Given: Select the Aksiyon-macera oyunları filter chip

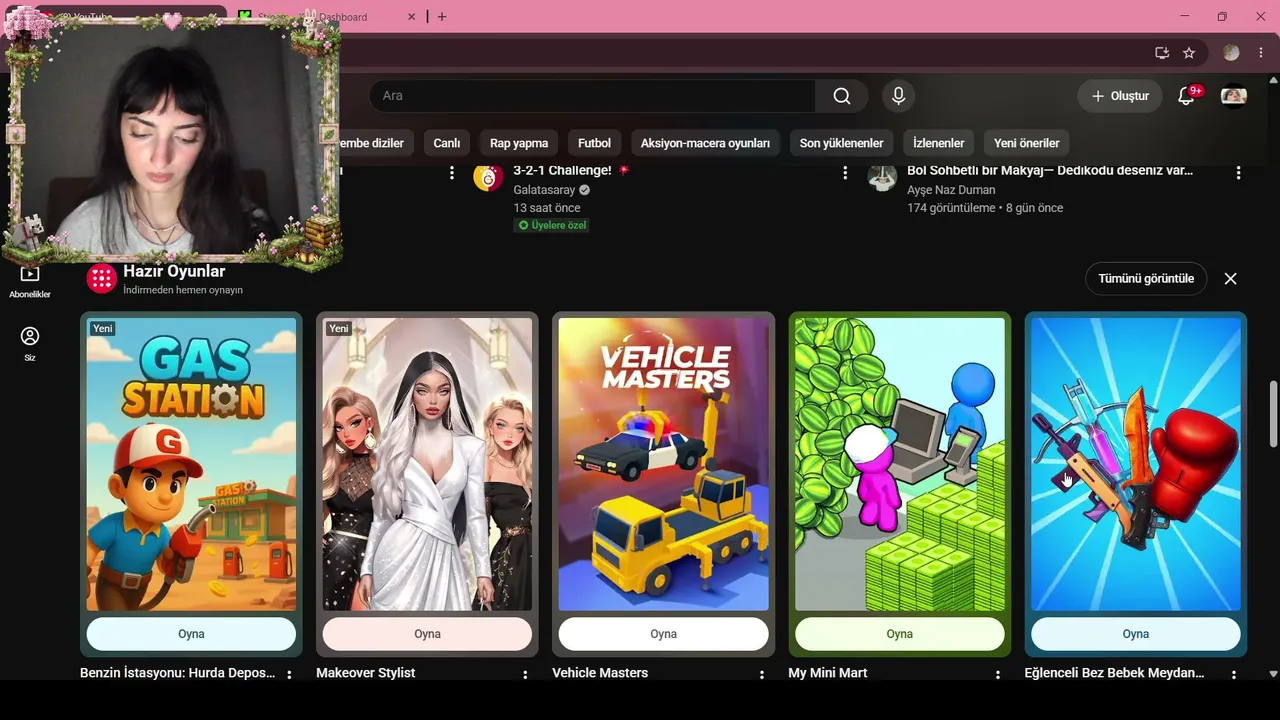Looking at the screenshot, I should pos(705,143).
